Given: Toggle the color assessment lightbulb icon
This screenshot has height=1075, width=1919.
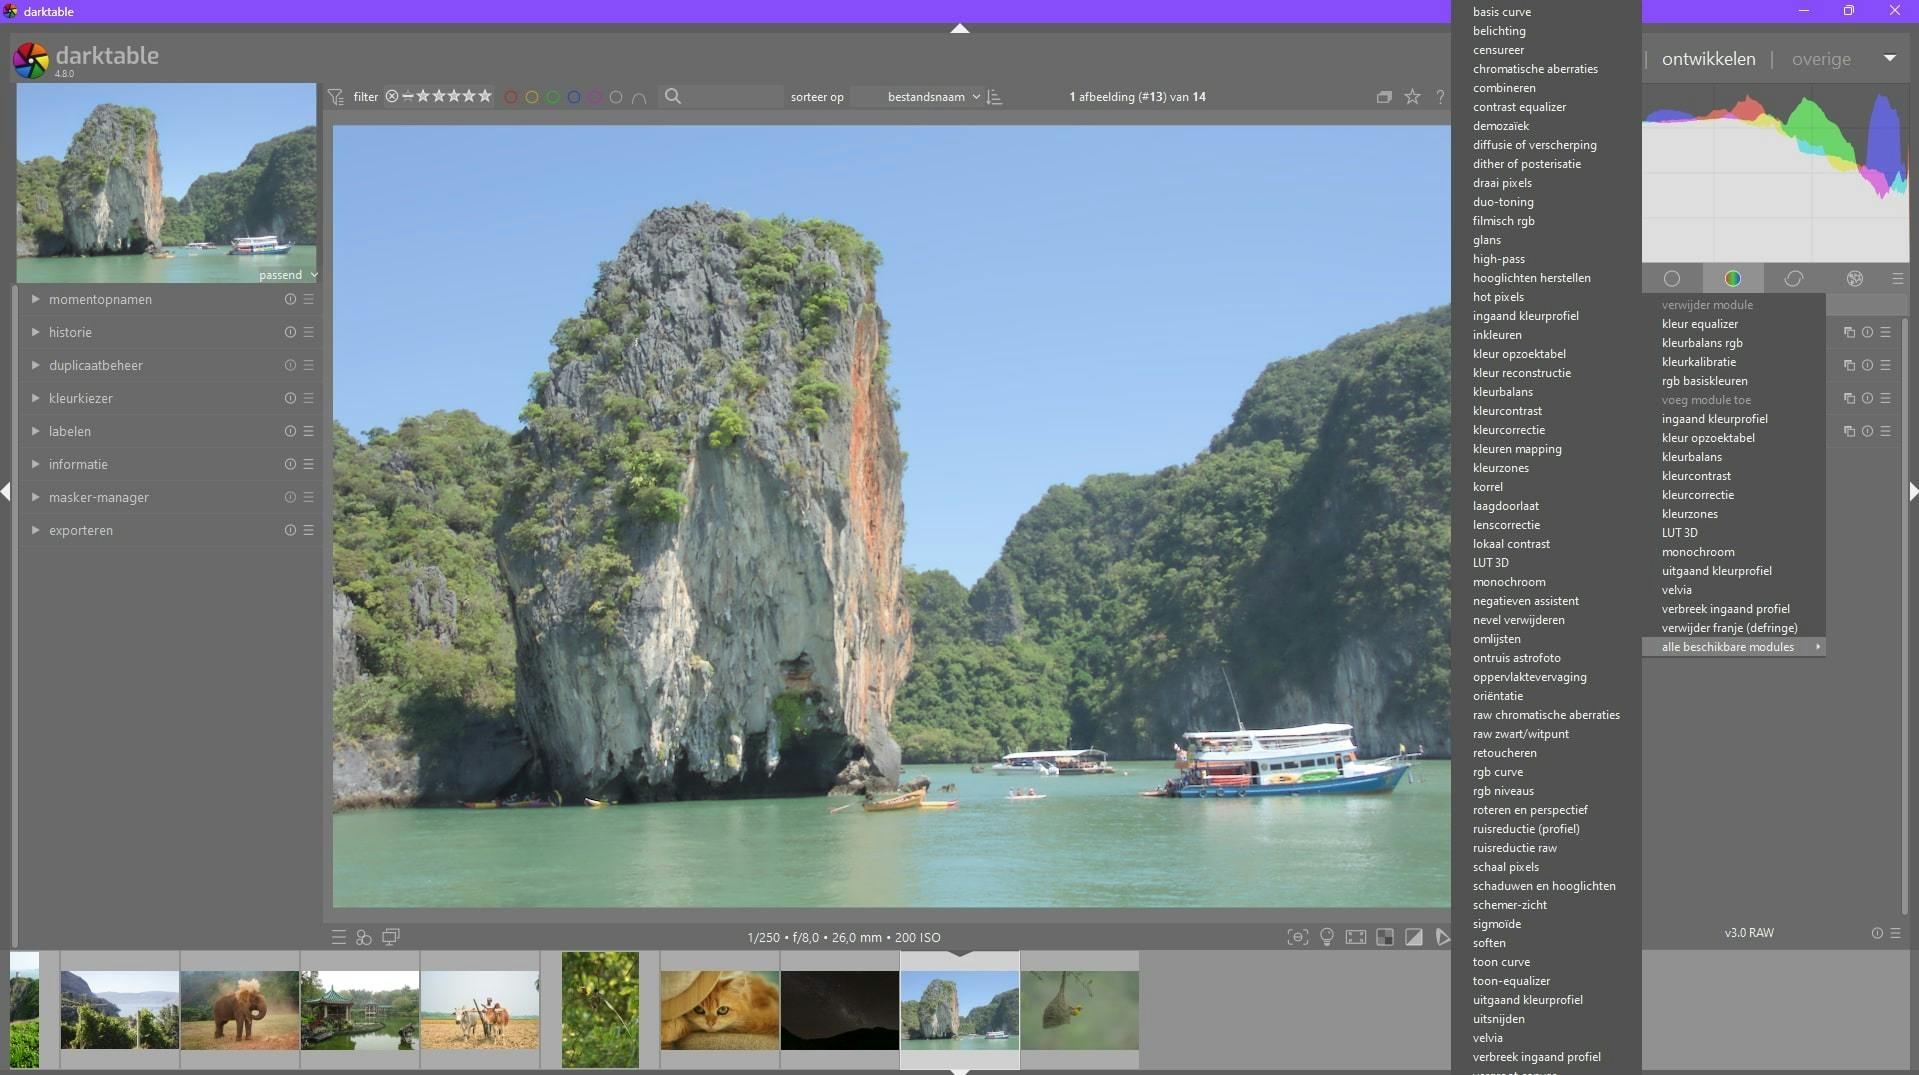Looking at the screenshot, I should (1327, 937).
